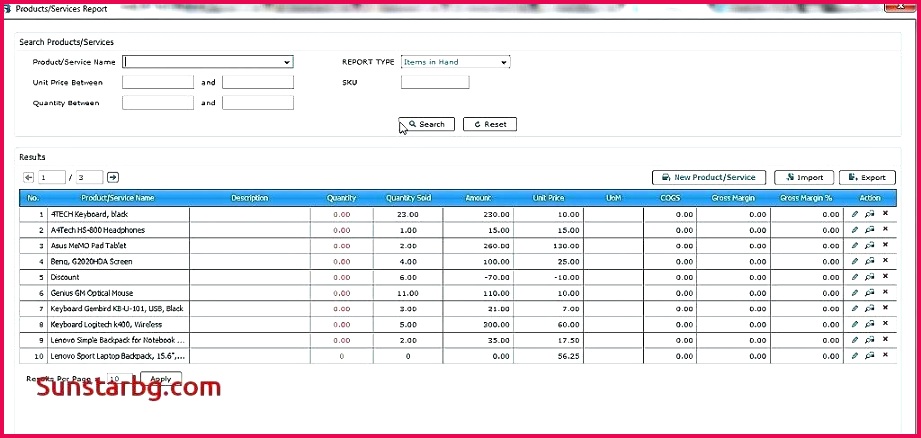This screenshot has width=921, height=438.
Task: Select cell 'Asus MeMO Pad Tablet'
Action: point(119,245)
